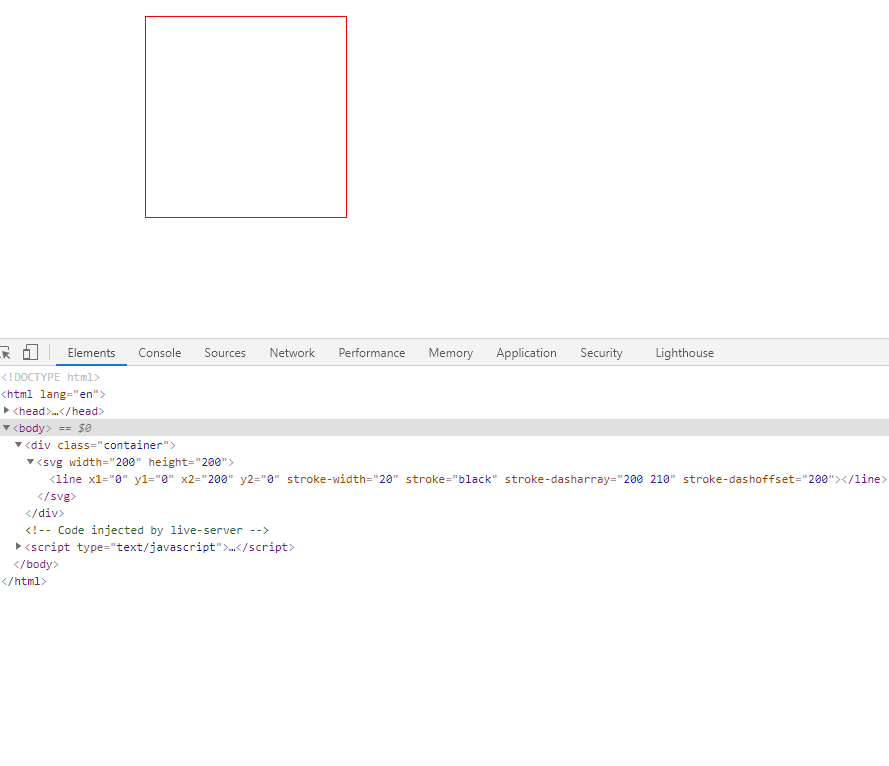Select the live-server injected comment

click(147, 530)
